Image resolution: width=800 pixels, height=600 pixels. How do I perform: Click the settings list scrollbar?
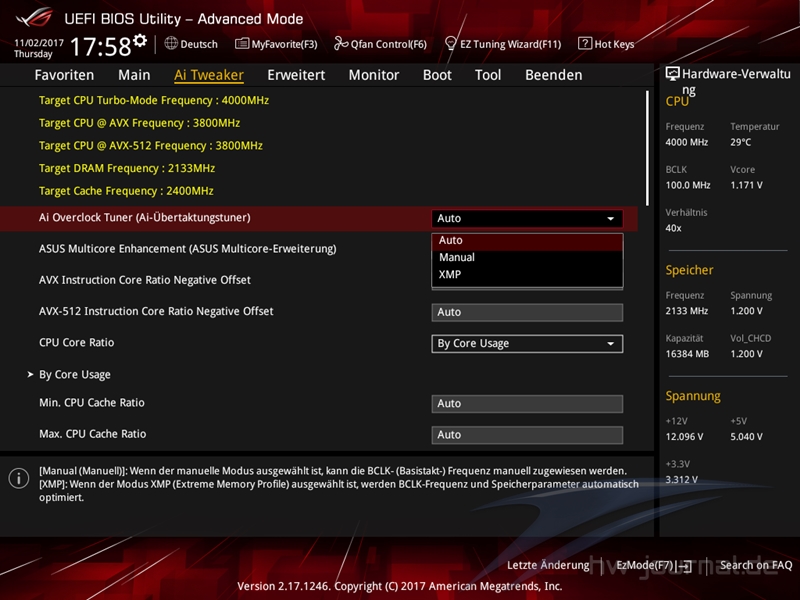click(647, 148)
